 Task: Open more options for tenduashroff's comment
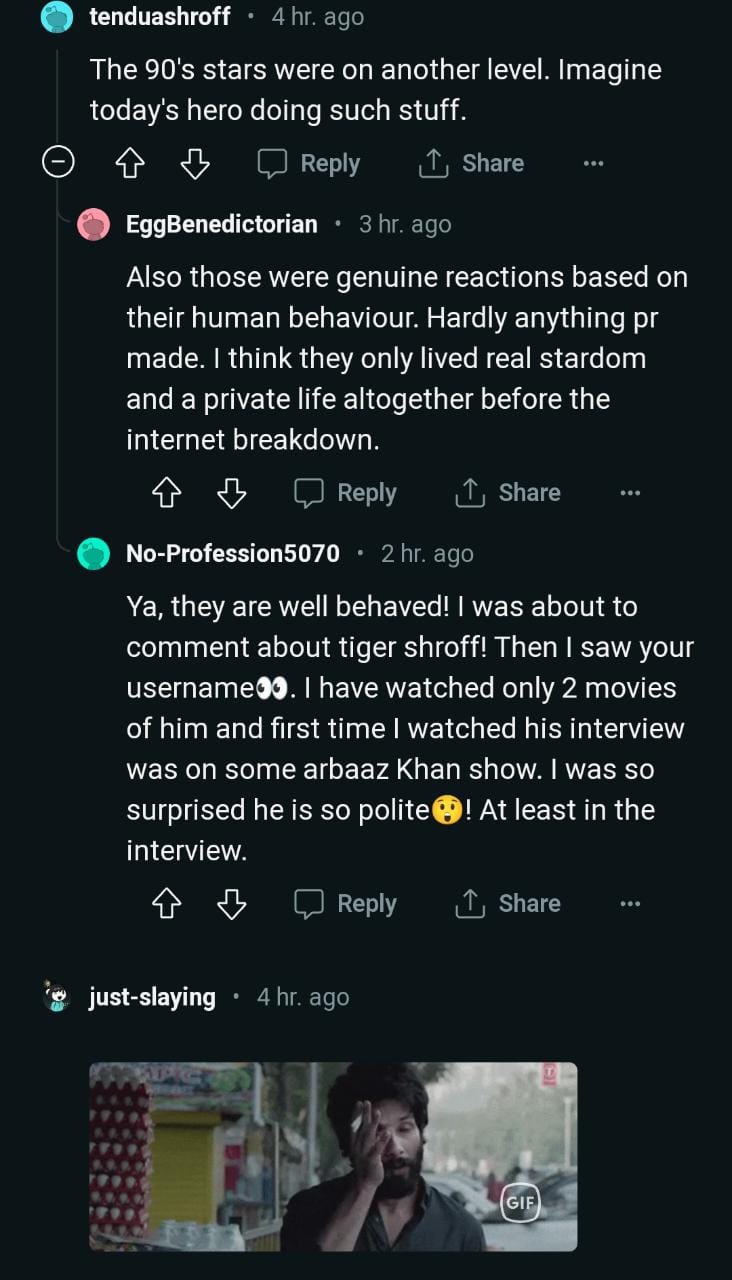click(593, 163)
